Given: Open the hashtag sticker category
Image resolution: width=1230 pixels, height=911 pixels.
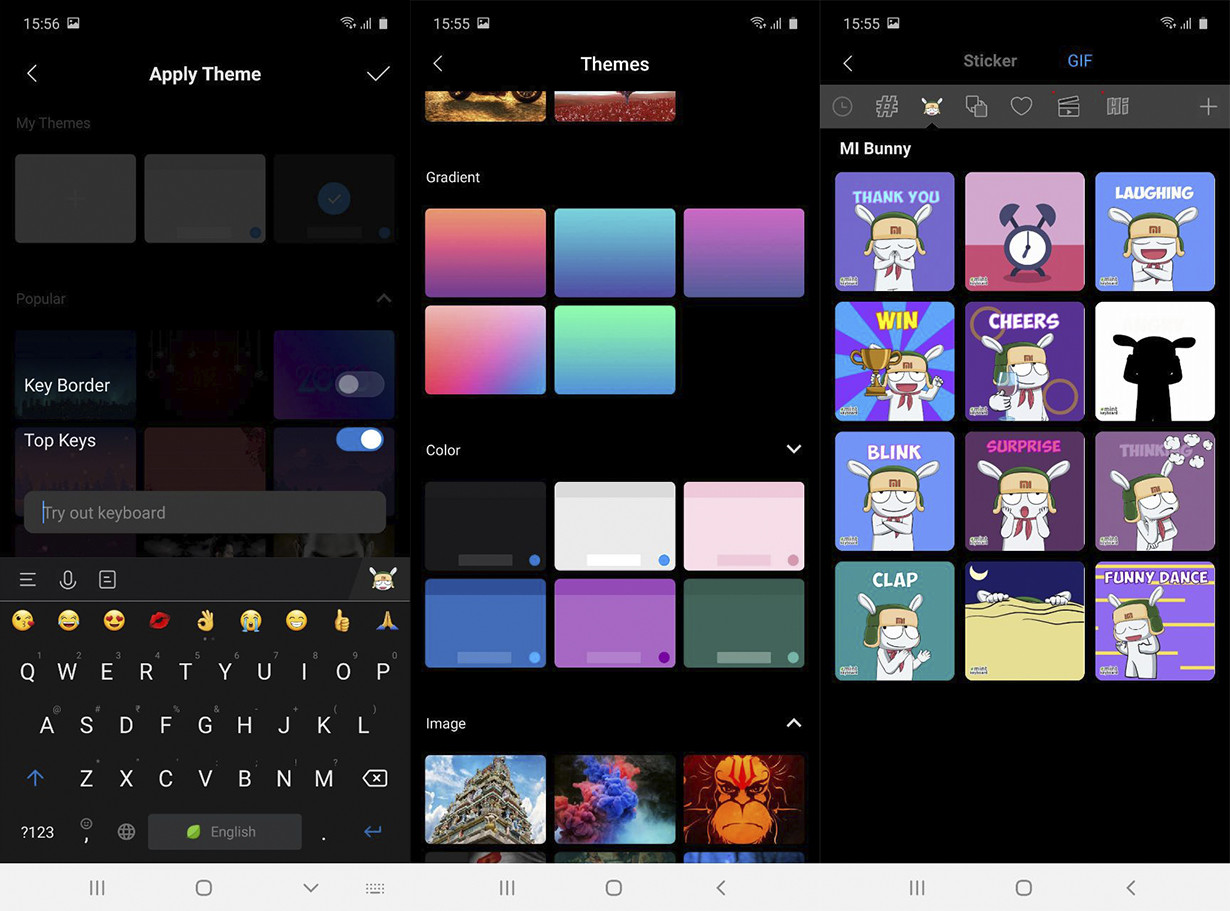Looking at the screenshot, I should click(887, 106).
